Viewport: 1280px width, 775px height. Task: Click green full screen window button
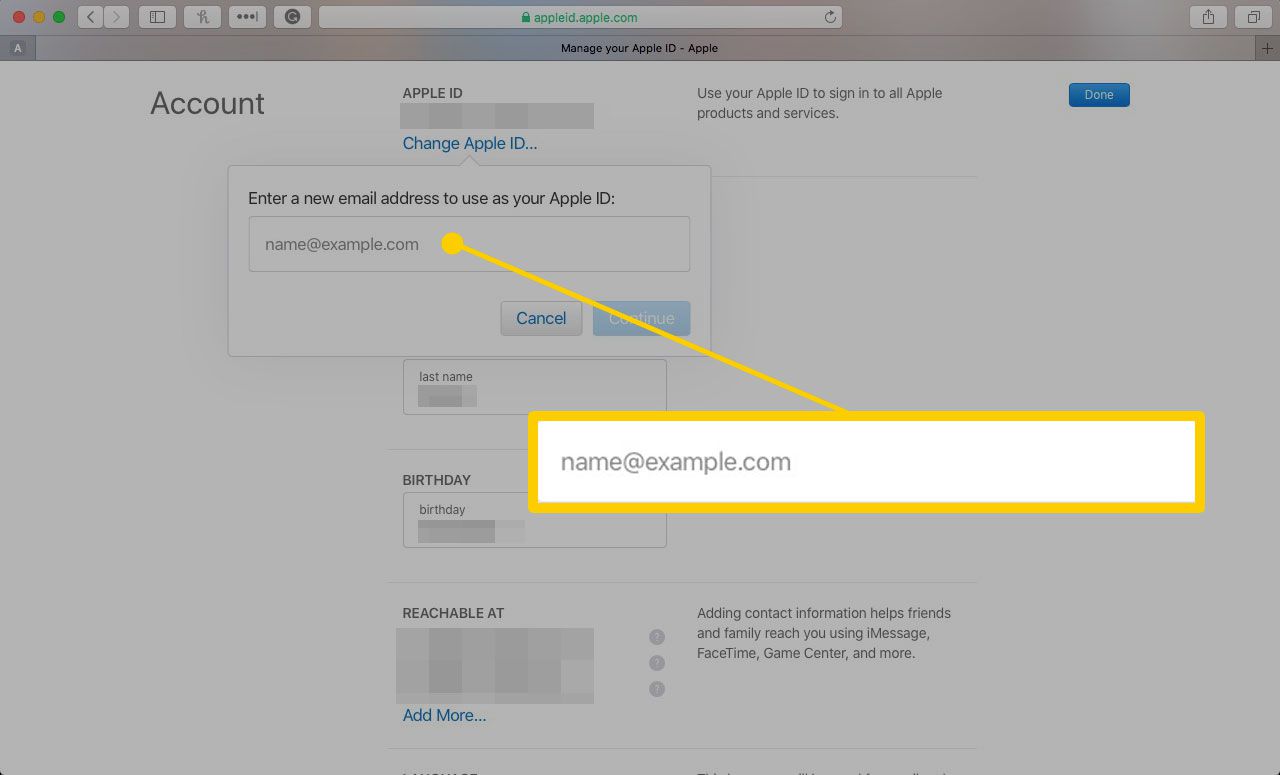tap(59, 17)
